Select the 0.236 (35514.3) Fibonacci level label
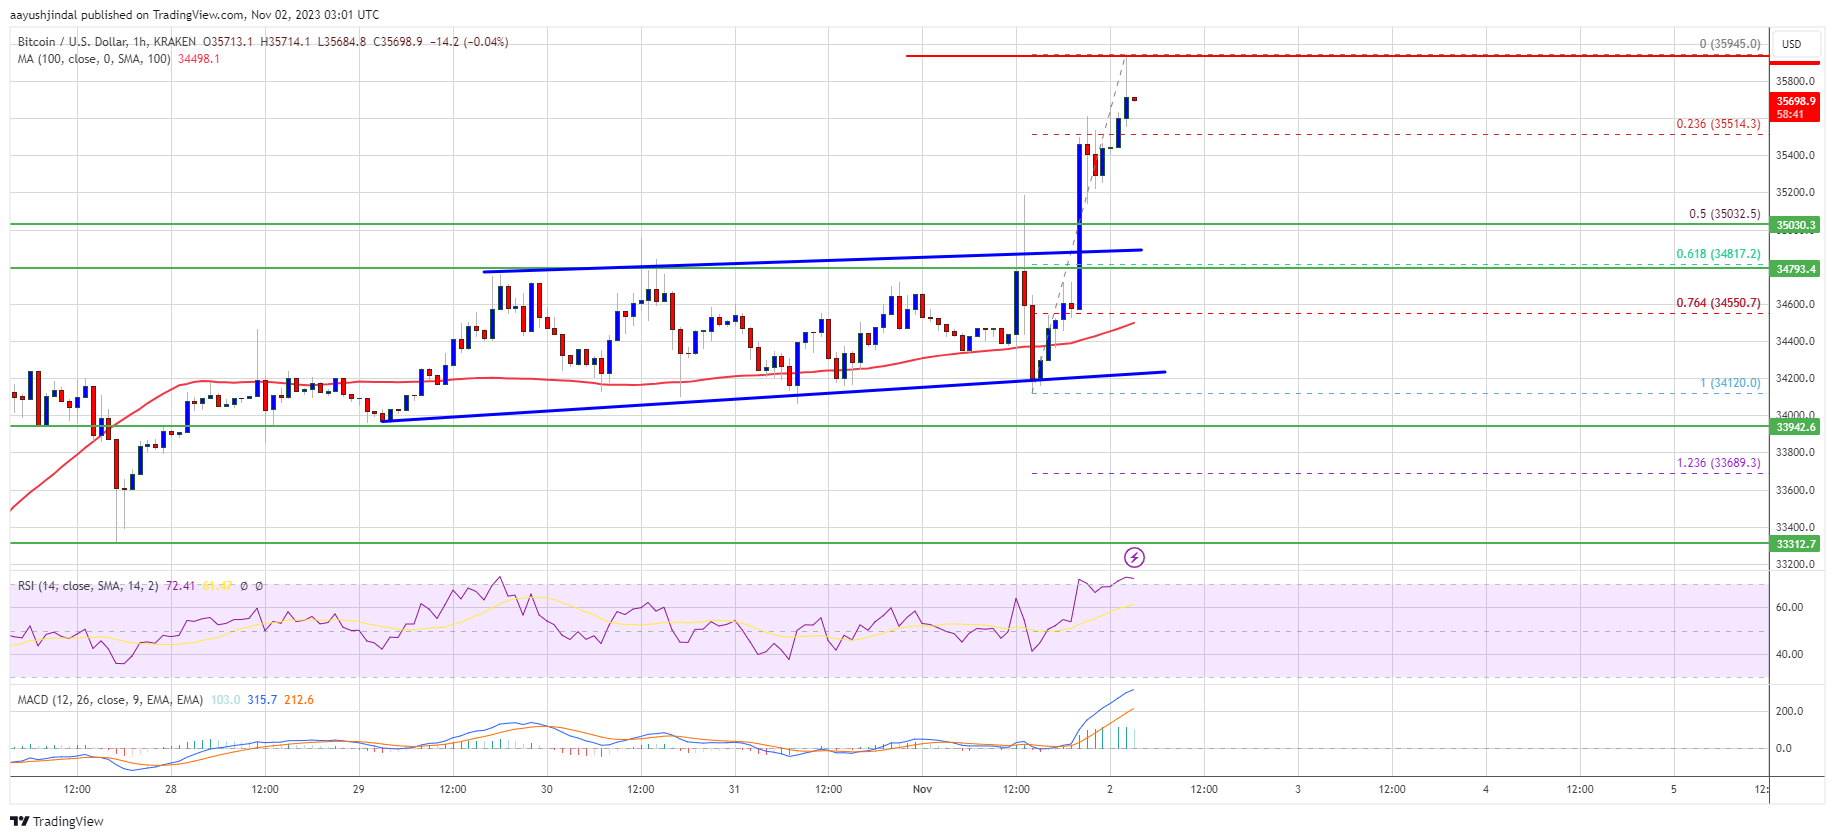The width and height of the screenshot is (1835, 839). coord(1718,124)
